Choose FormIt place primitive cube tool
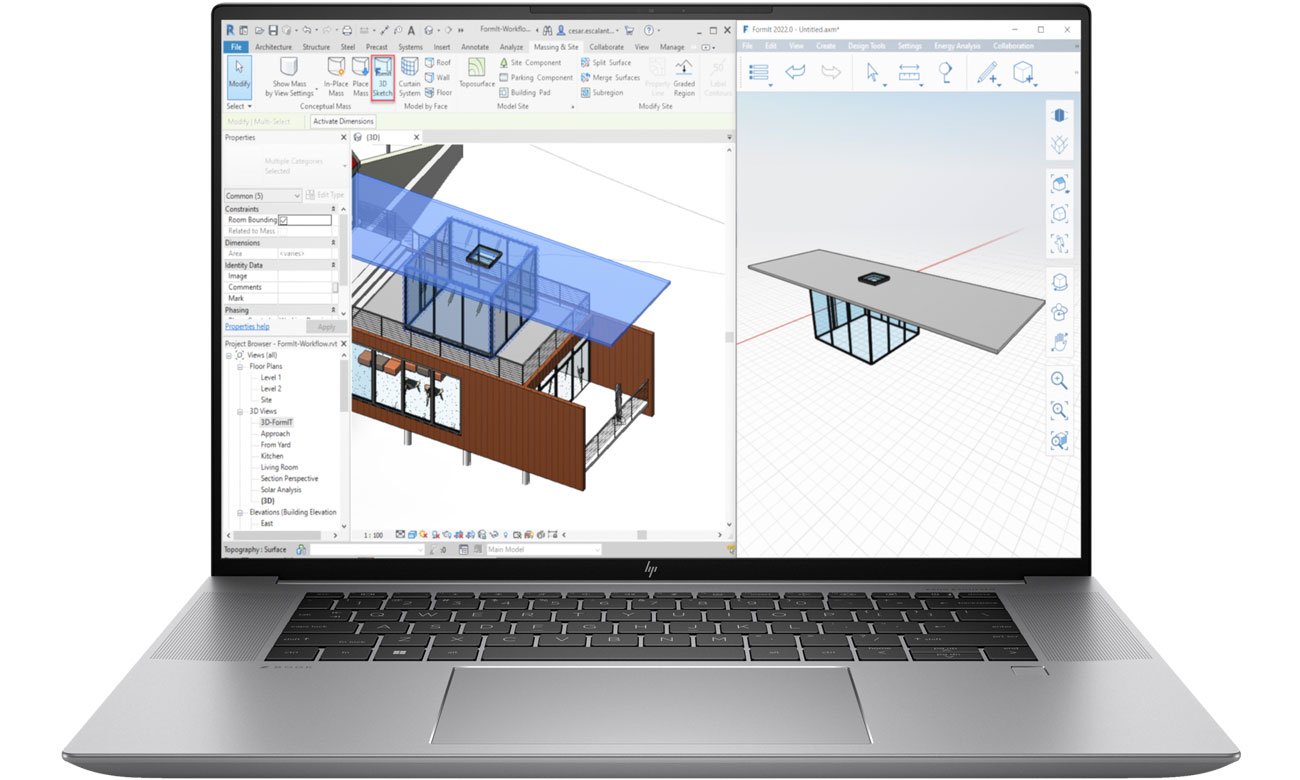 coord(1023,72)
